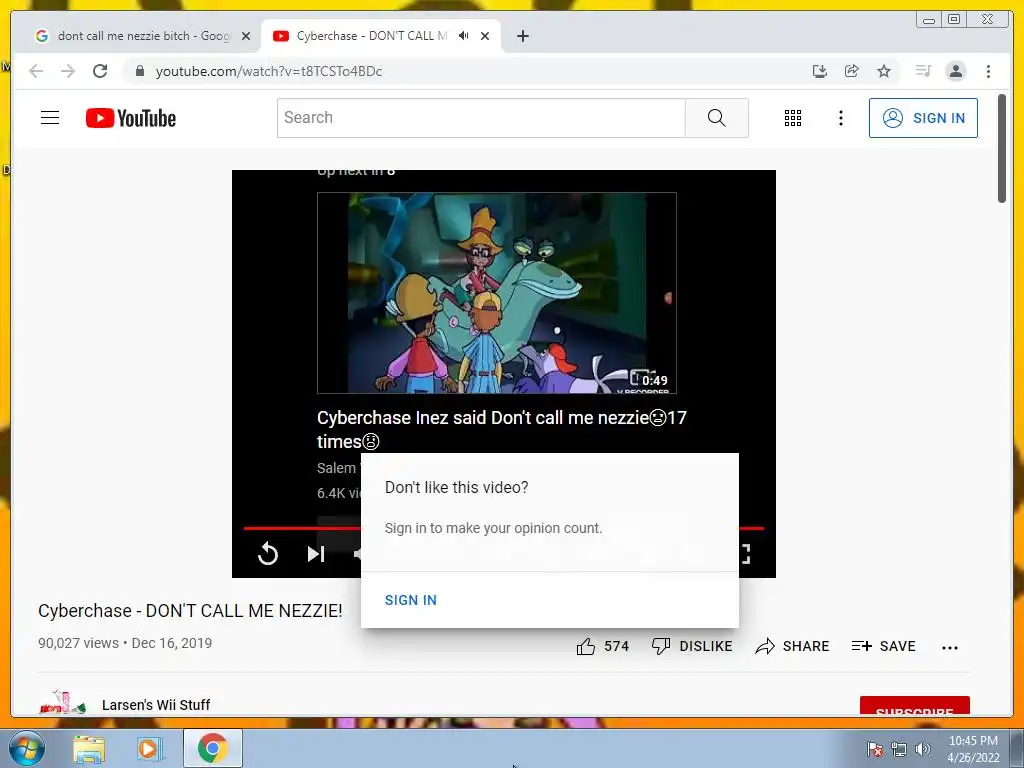Open YouTube settings three-dot menu
Viewport: 1024px width, 768px height.
pos(840,118)
